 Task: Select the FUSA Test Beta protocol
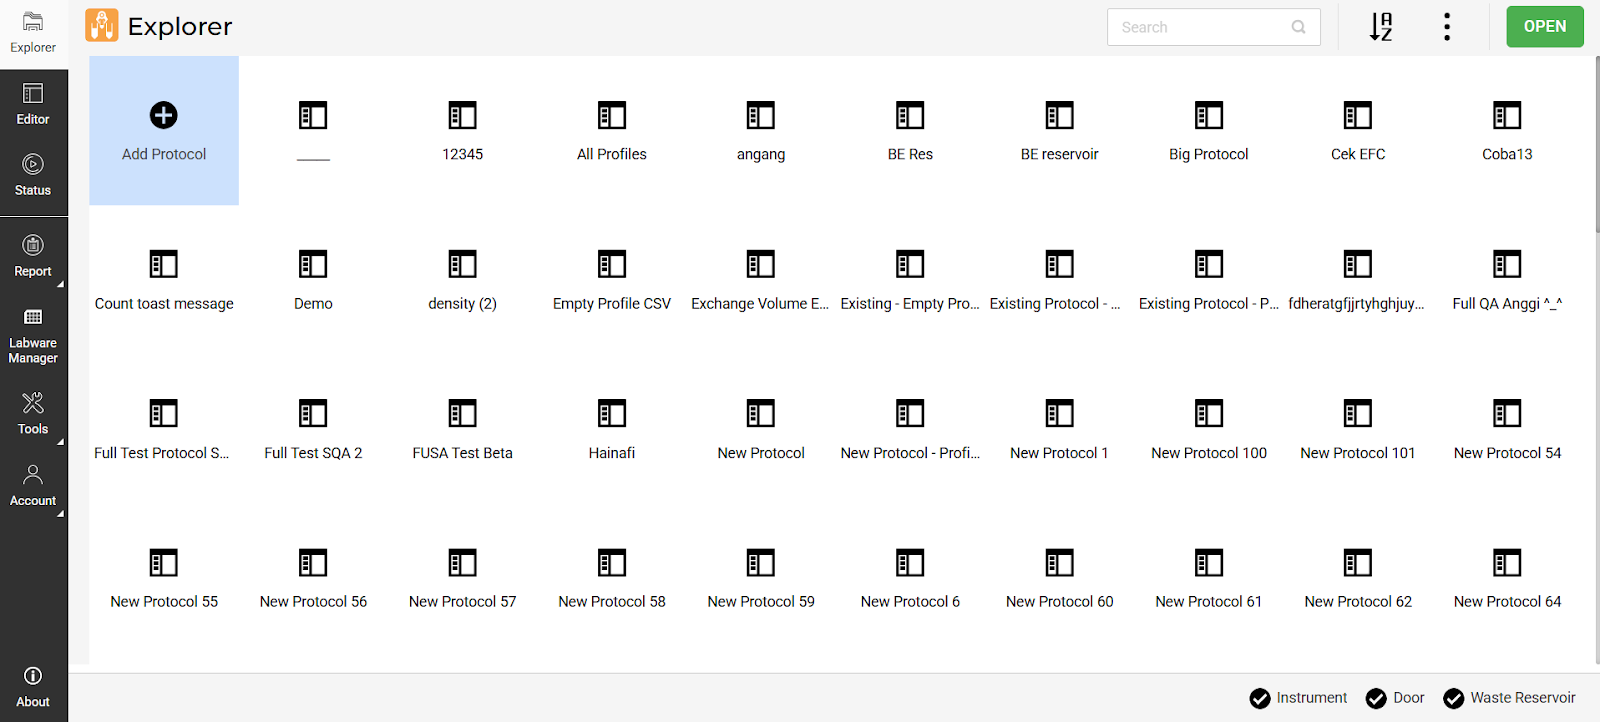[x=462, y=430]
